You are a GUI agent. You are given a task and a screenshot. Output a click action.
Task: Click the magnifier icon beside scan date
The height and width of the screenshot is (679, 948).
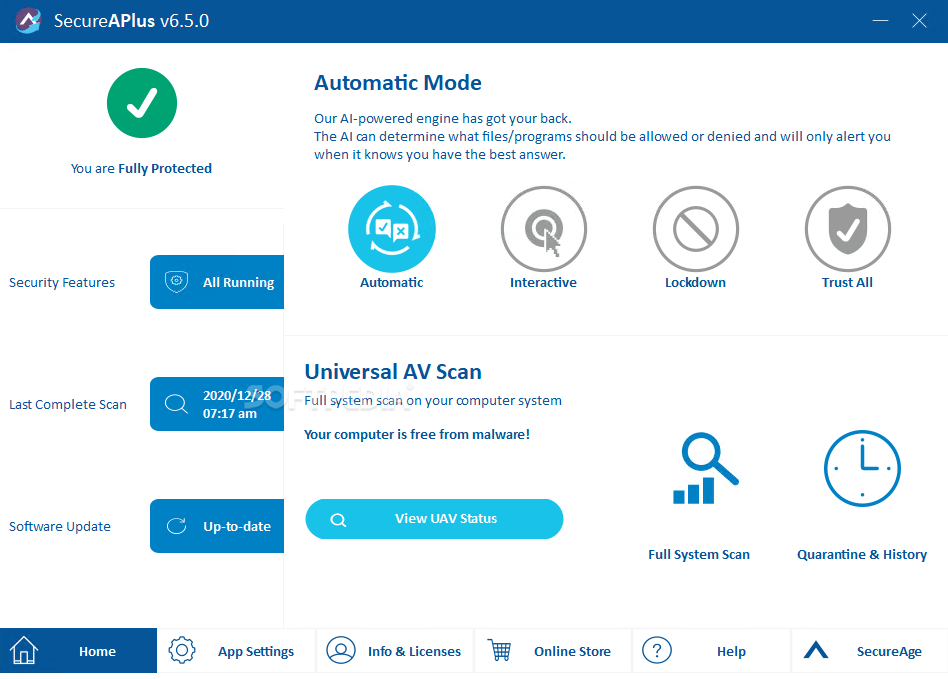(177, 403)
